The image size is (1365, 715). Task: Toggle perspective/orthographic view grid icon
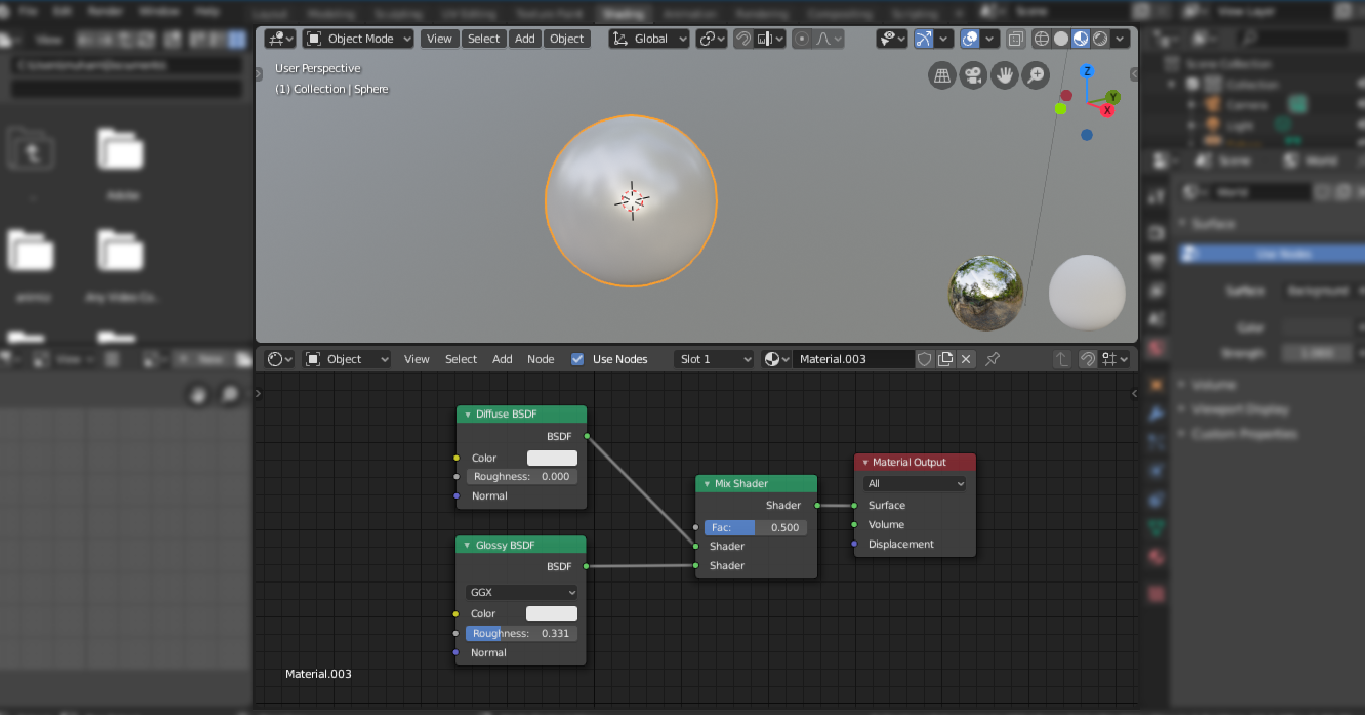tap(942, 75)
